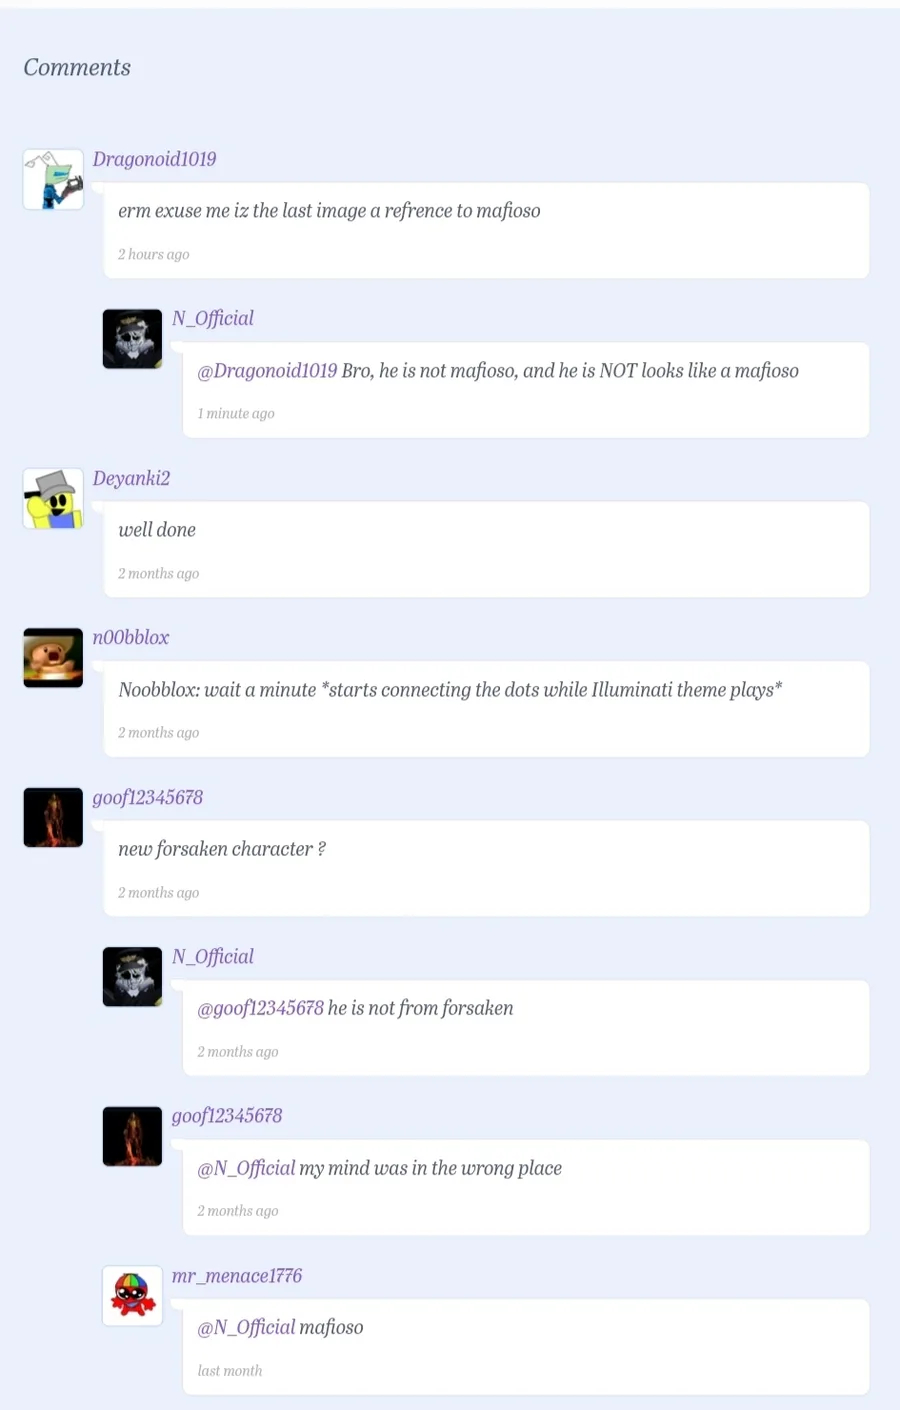Viewport: 900px width, 1410px height.
Task: Click mr_menace1776's red creature avatar
Action: [x=132, y=1296]
